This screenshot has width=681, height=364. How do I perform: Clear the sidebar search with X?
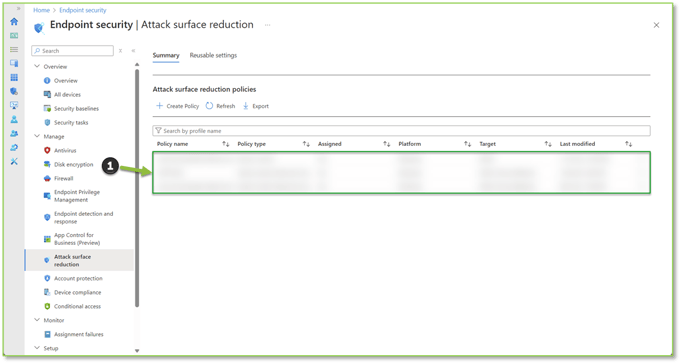click(x=120, y=51)
